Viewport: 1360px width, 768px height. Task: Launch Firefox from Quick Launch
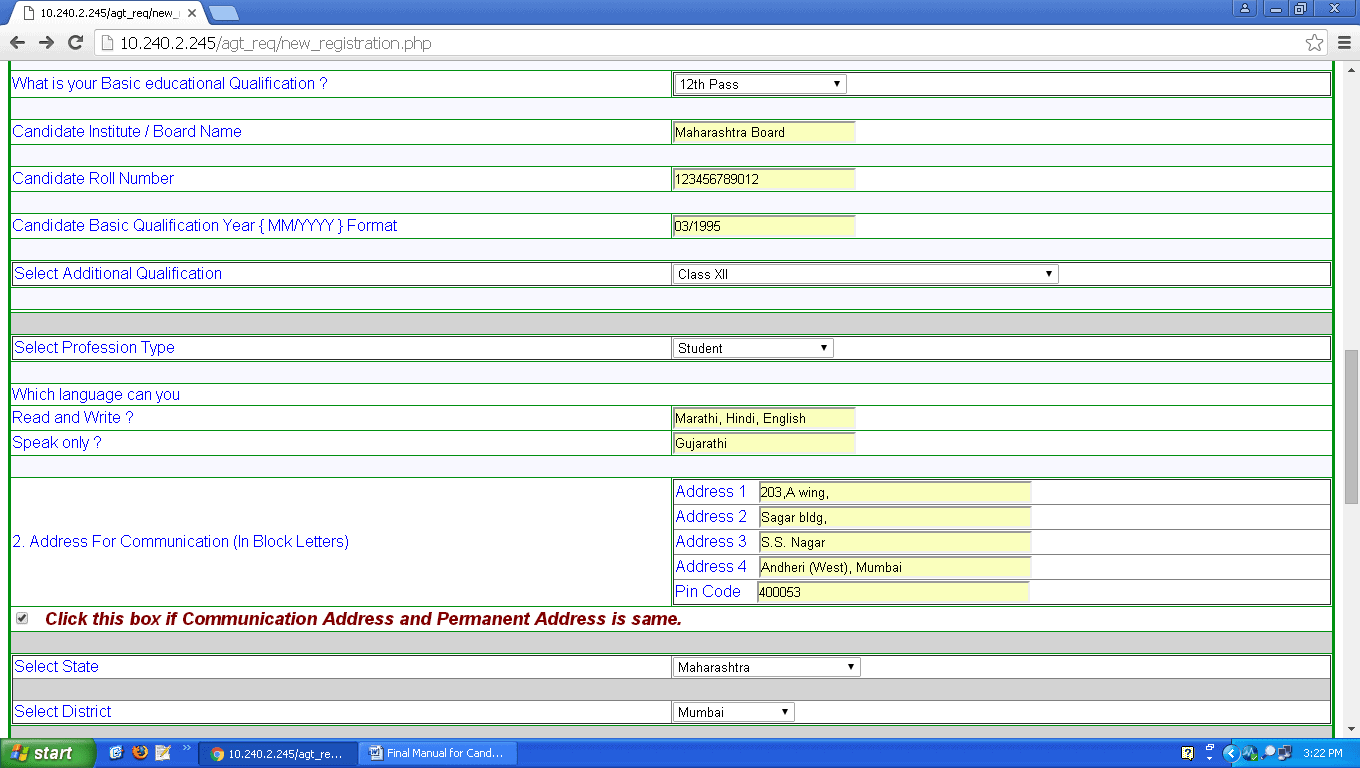(x=140, y=752)
